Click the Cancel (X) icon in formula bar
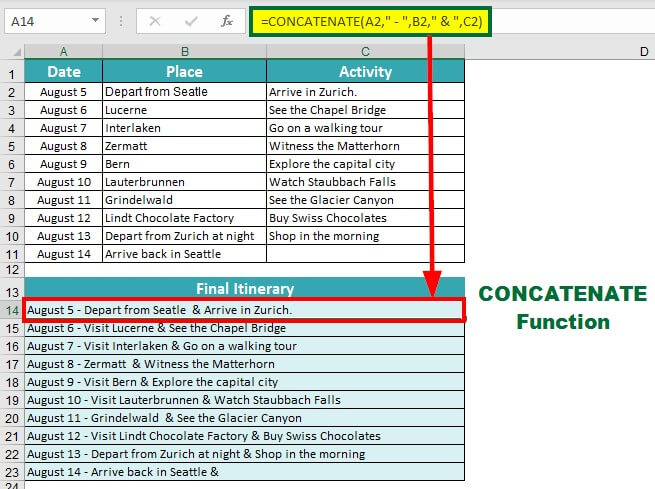Screen dimensions: 655x489 [155, 21]
